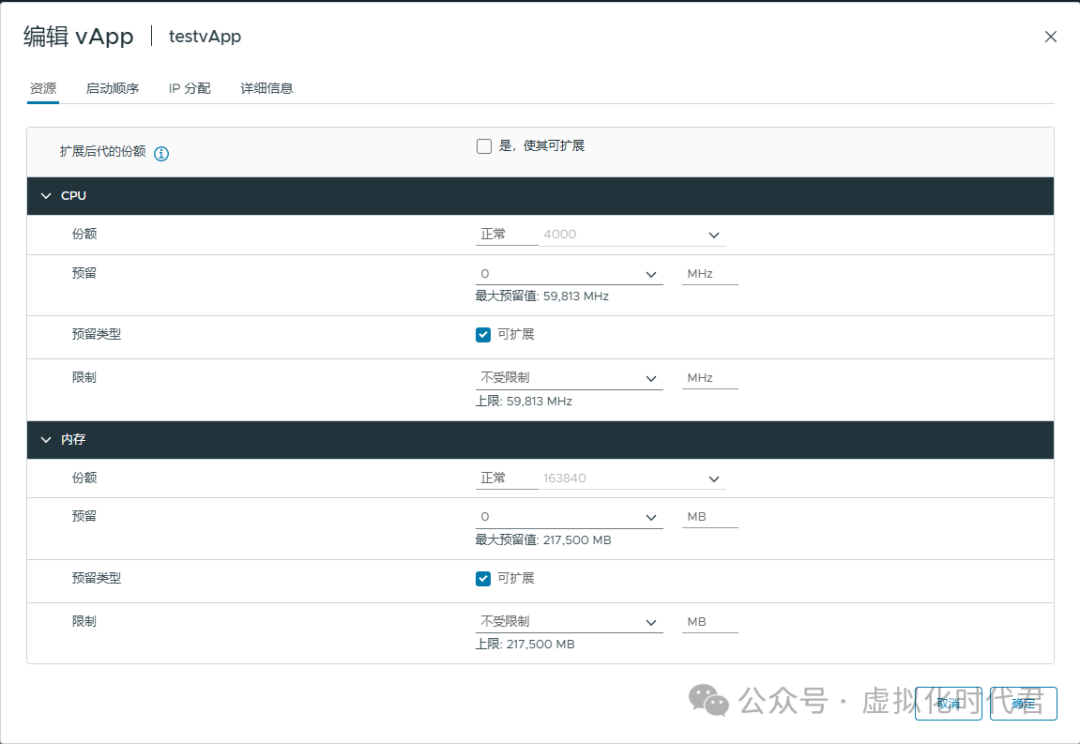
Task: Select the MHz unit field for CPU 限制
Action: tap(709, 378)
